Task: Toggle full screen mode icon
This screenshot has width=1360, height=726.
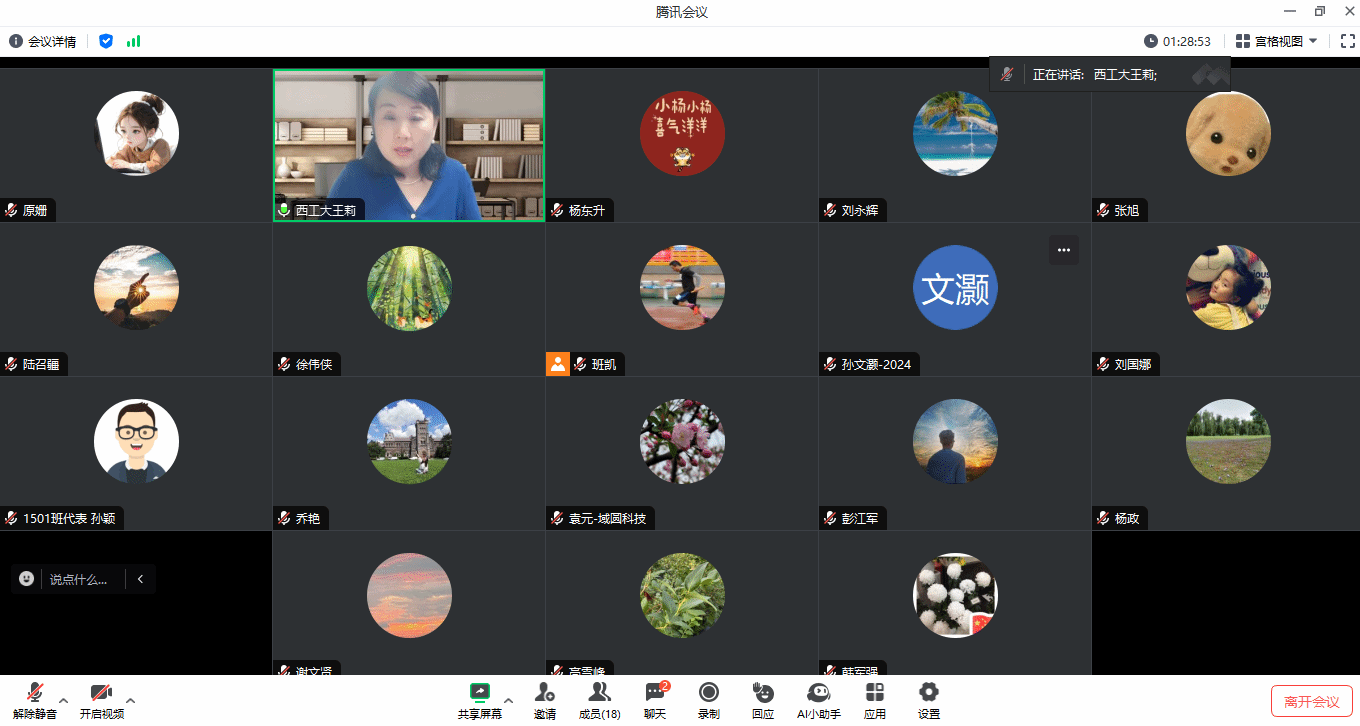Action: (x=1347, y=41)
